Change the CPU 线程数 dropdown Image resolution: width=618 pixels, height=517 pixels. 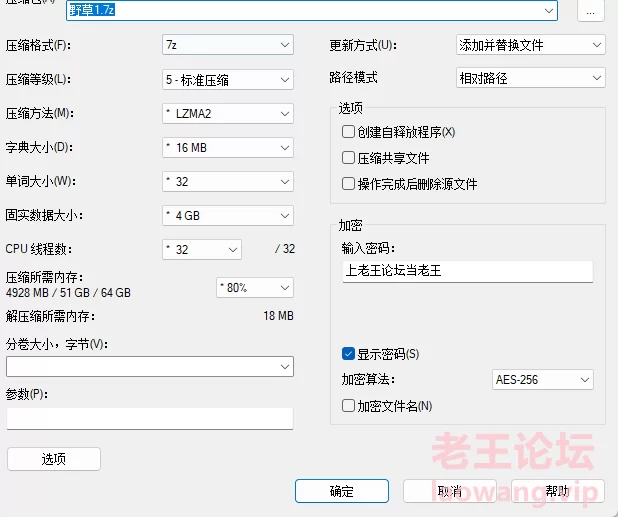click(x=202, y=249)
